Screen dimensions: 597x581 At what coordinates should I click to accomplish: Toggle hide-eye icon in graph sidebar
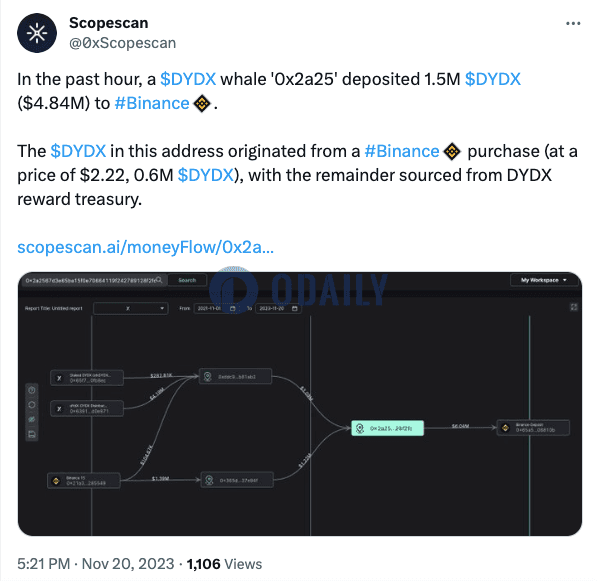click(x=32, y=419)
